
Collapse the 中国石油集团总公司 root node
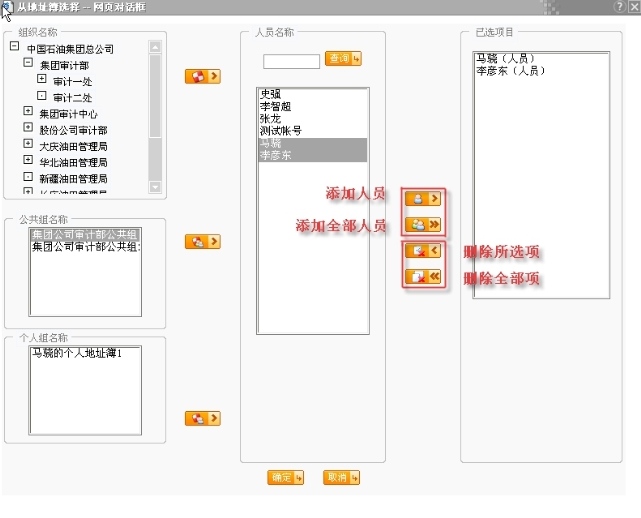click(13, 47)
